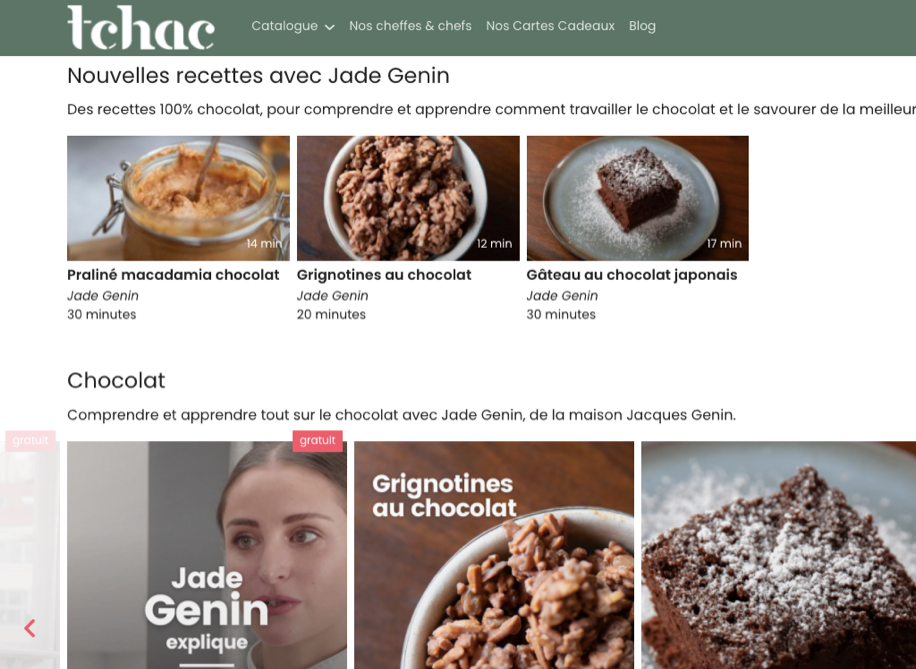Open Jade Genin explique video card
The width and height of the screenshot is (916, 669).
click(207, 555)
